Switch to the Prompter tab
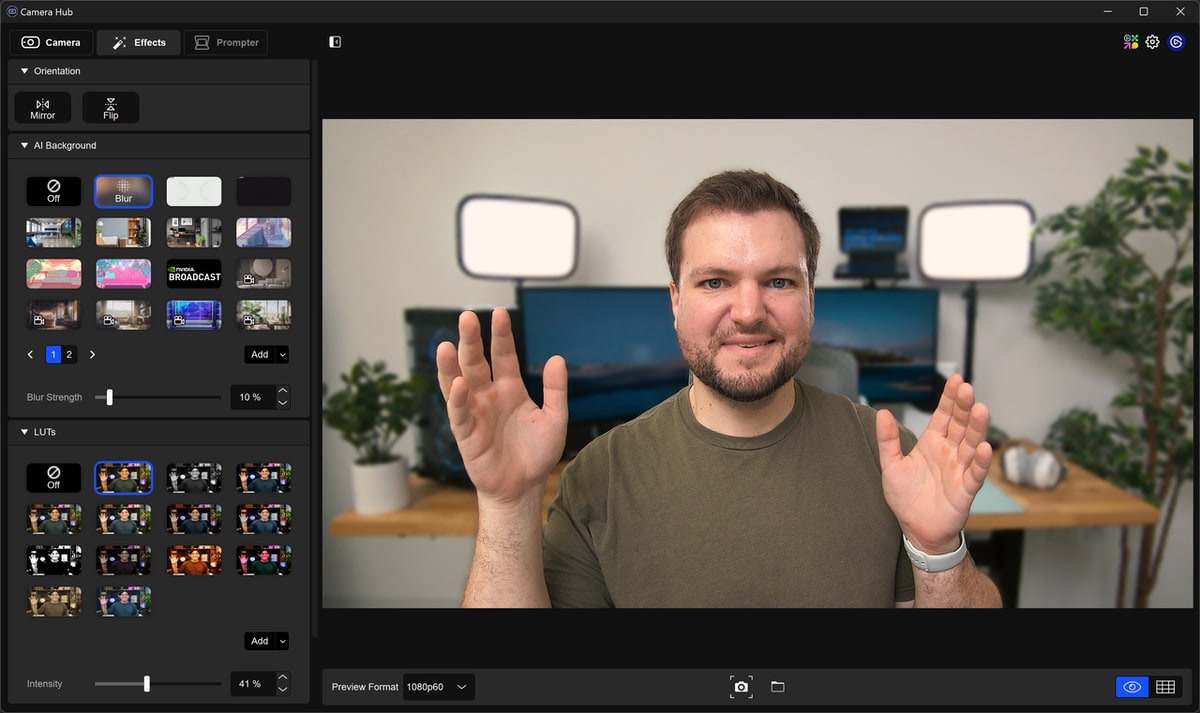 tap(225, 43)
